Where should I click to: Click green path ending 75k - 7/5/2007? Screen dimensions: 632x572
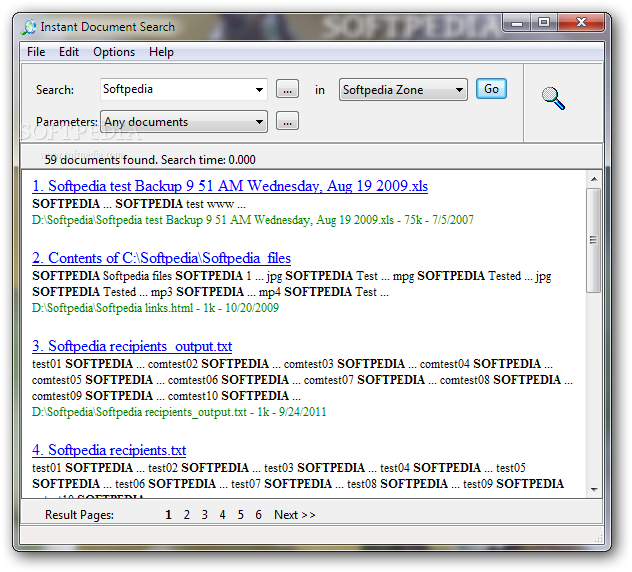pos(253,220)
